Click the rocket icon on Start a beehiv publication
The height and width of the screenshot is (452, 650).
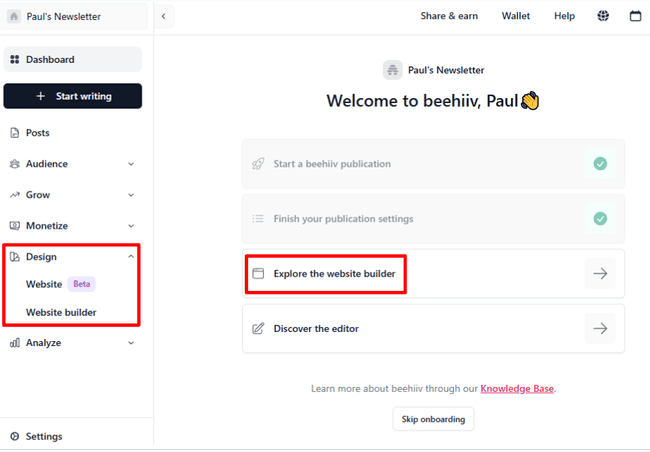(x=258, y=164)
